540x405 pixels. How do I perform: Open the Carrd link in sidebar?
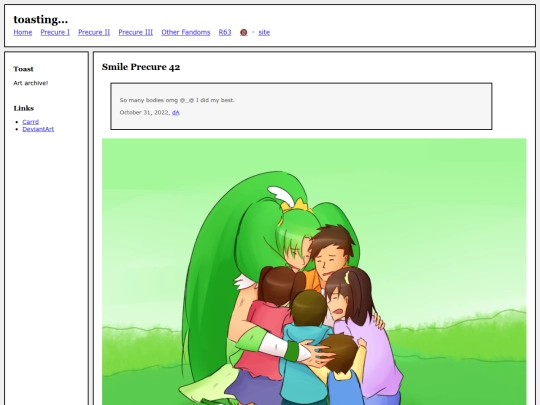31,122
